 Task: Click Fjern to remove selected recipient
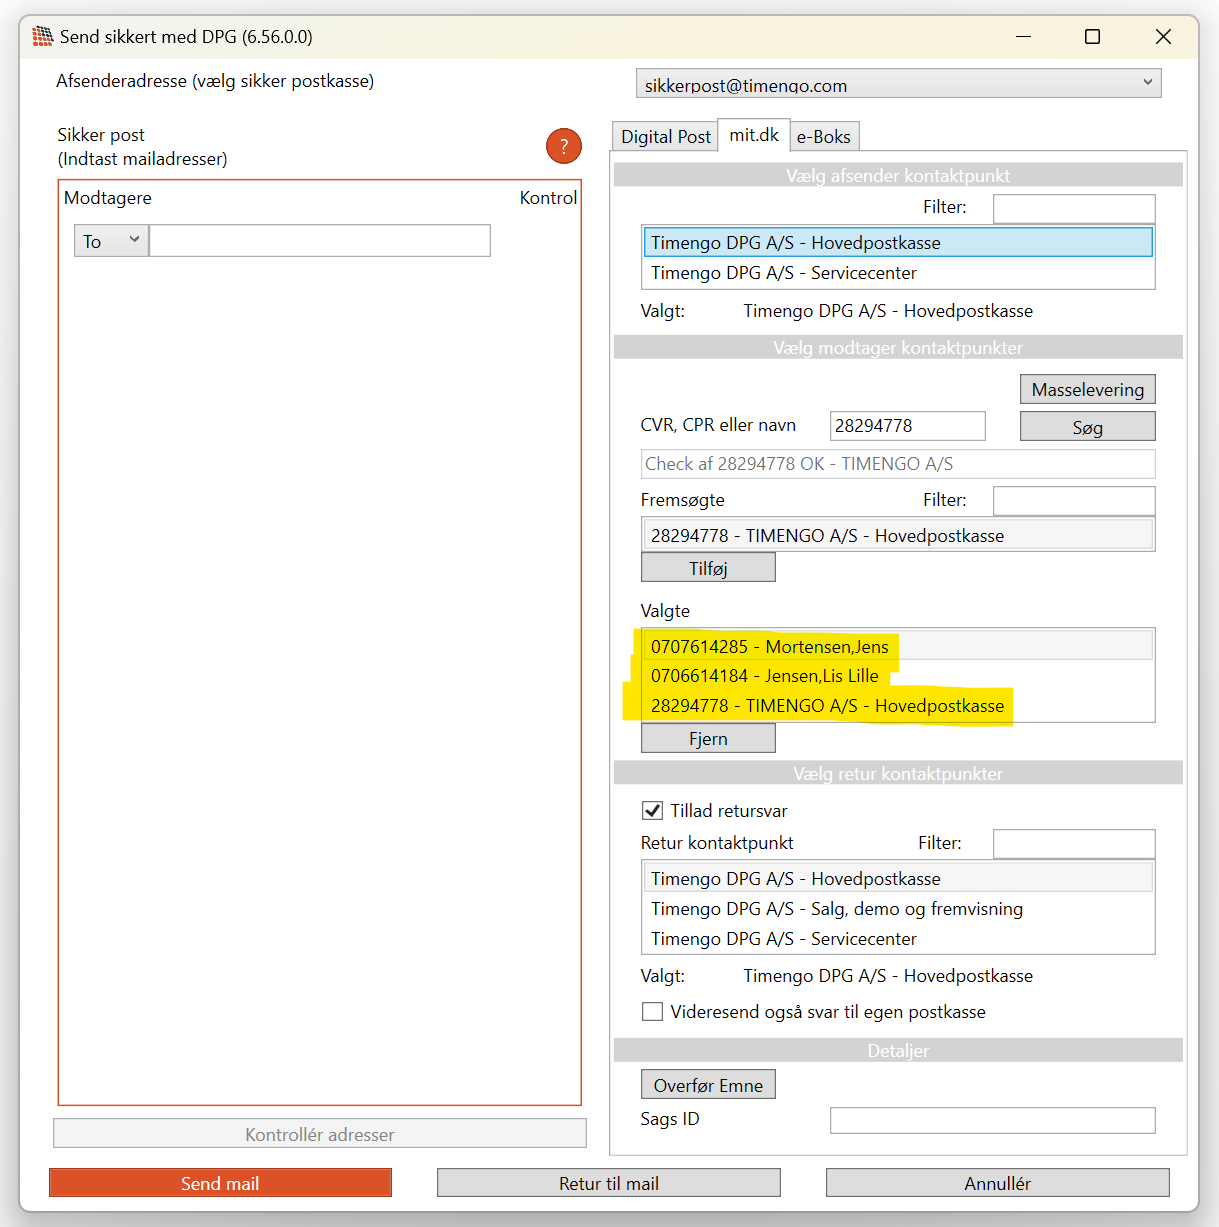(x=707, y=738)
